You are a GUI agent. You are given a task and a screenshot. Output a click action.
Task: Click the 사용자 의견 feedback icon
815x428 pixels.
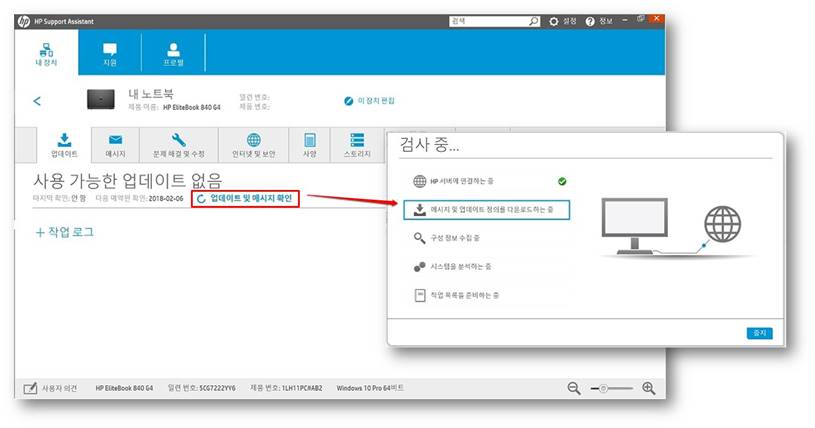(x=31, y=388)
